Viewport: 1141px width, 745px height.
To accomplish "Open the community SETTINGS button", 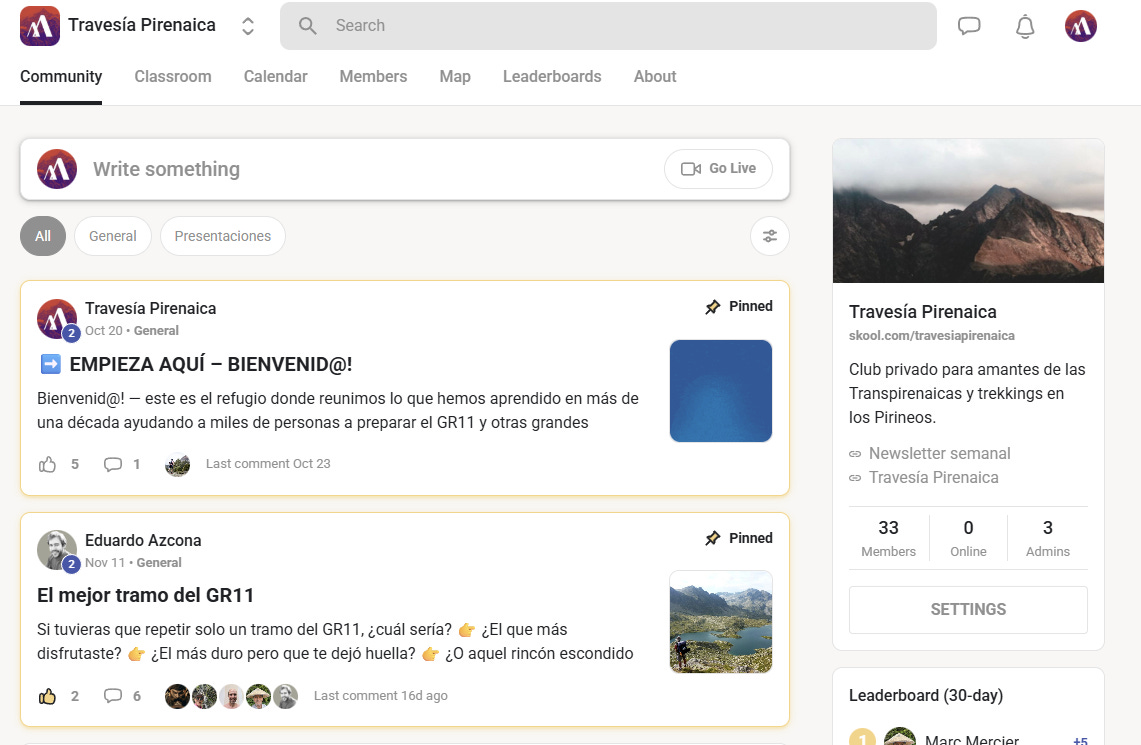I will (x=968, y=610).
